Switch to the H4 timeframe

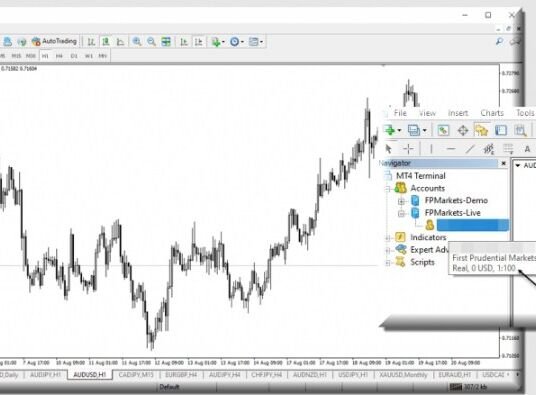pos(59,56)
